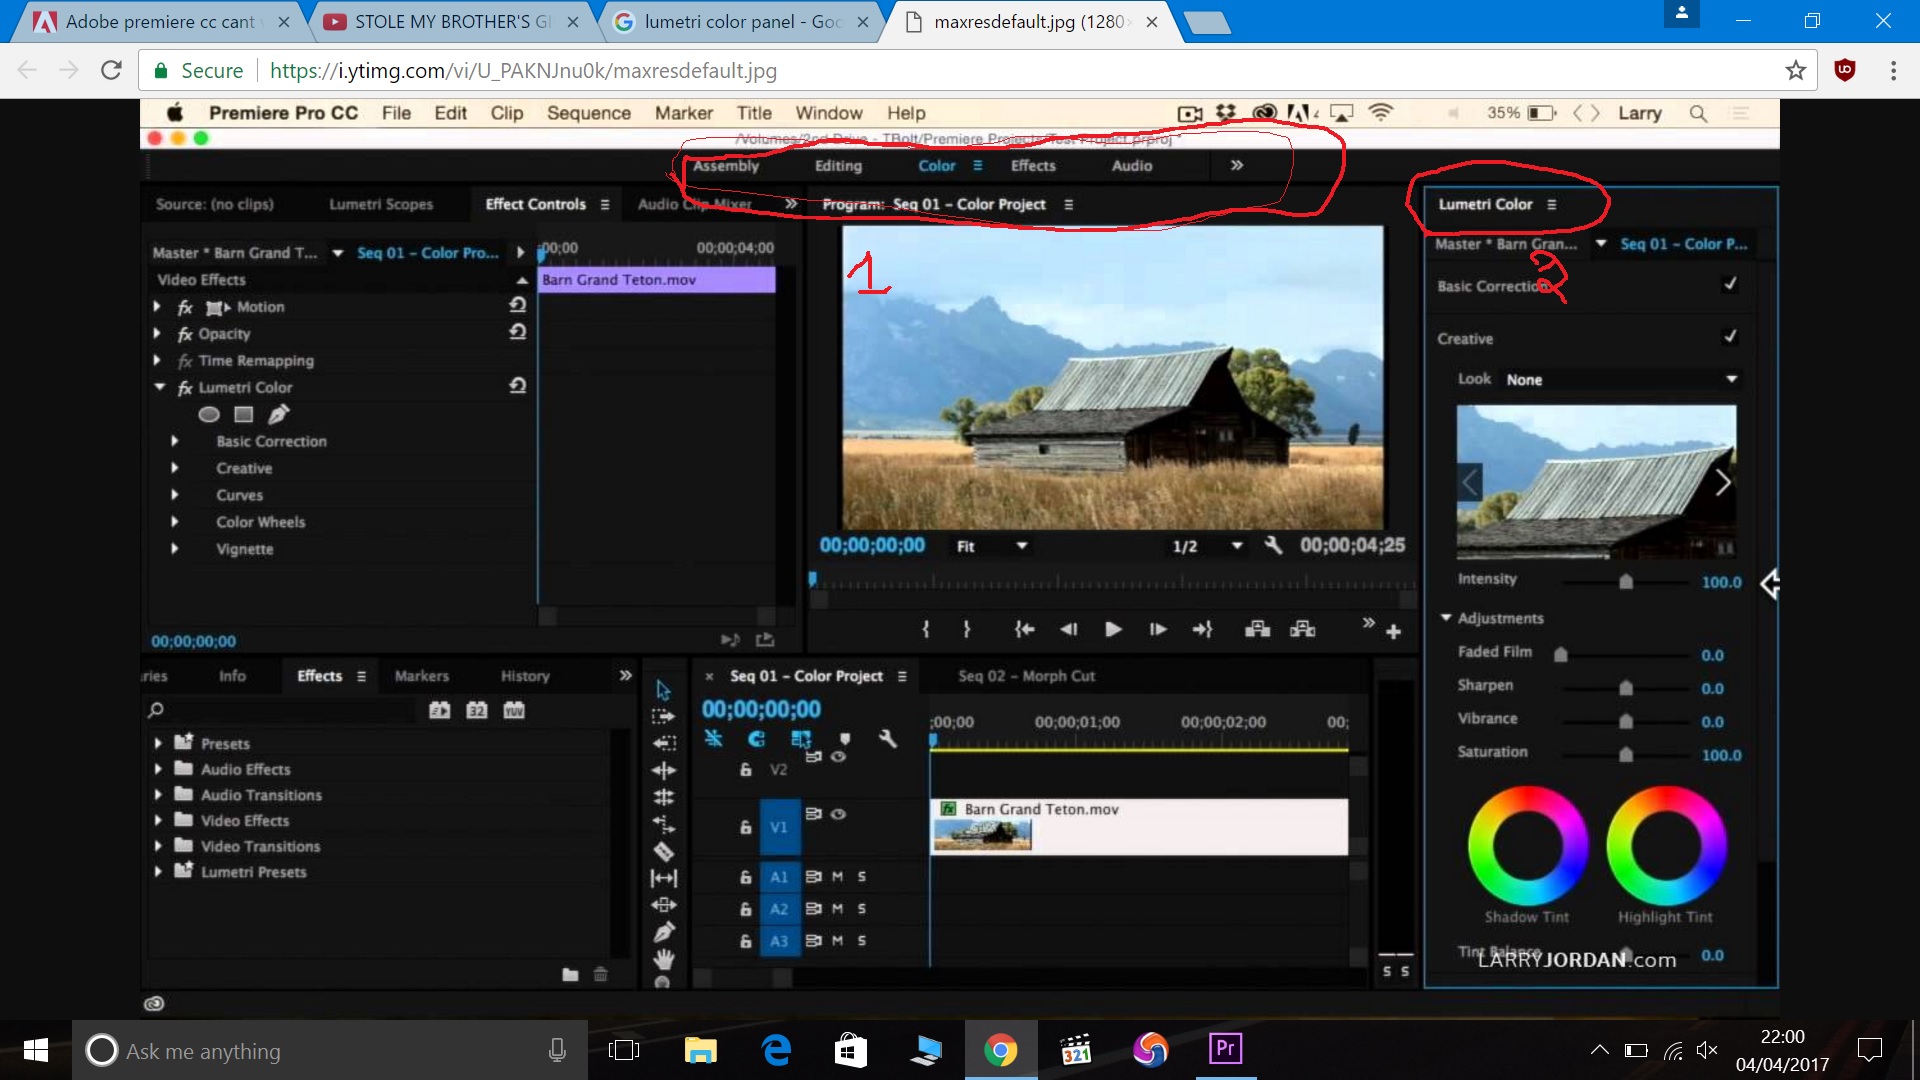The height and width of the screenshot is (1080, 1920).
Task: Click the wrench settings icon in timeline
Action: pos(889,740)
